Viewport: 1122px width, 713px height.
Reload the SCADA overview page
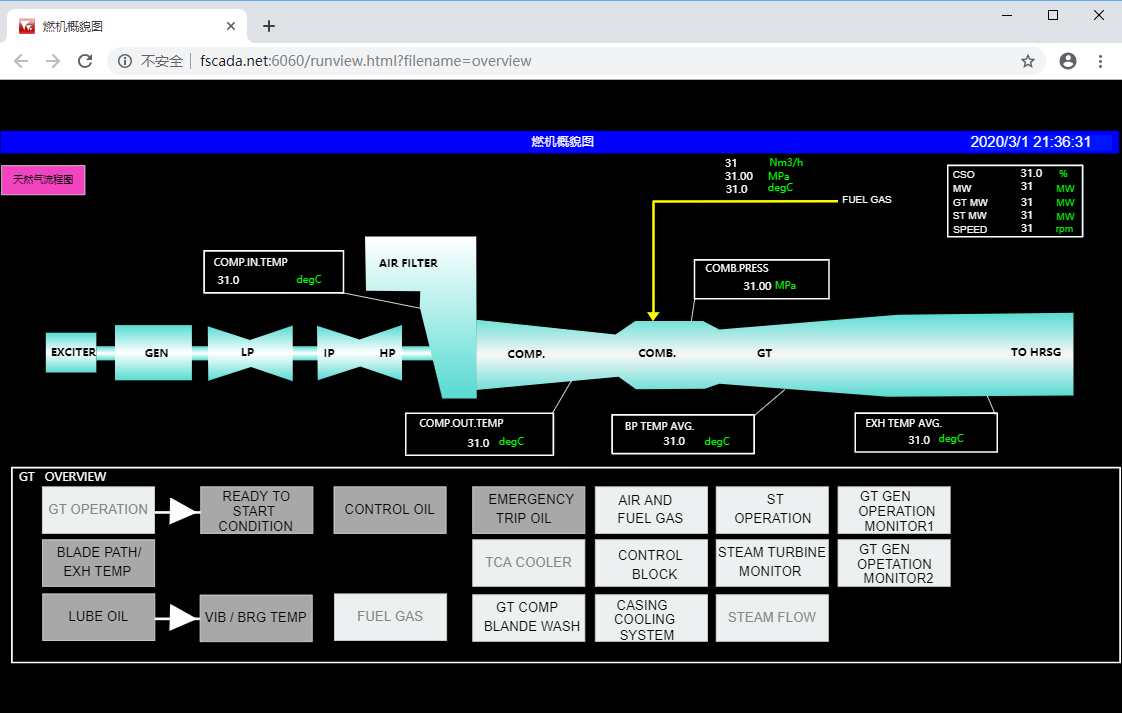85,61
